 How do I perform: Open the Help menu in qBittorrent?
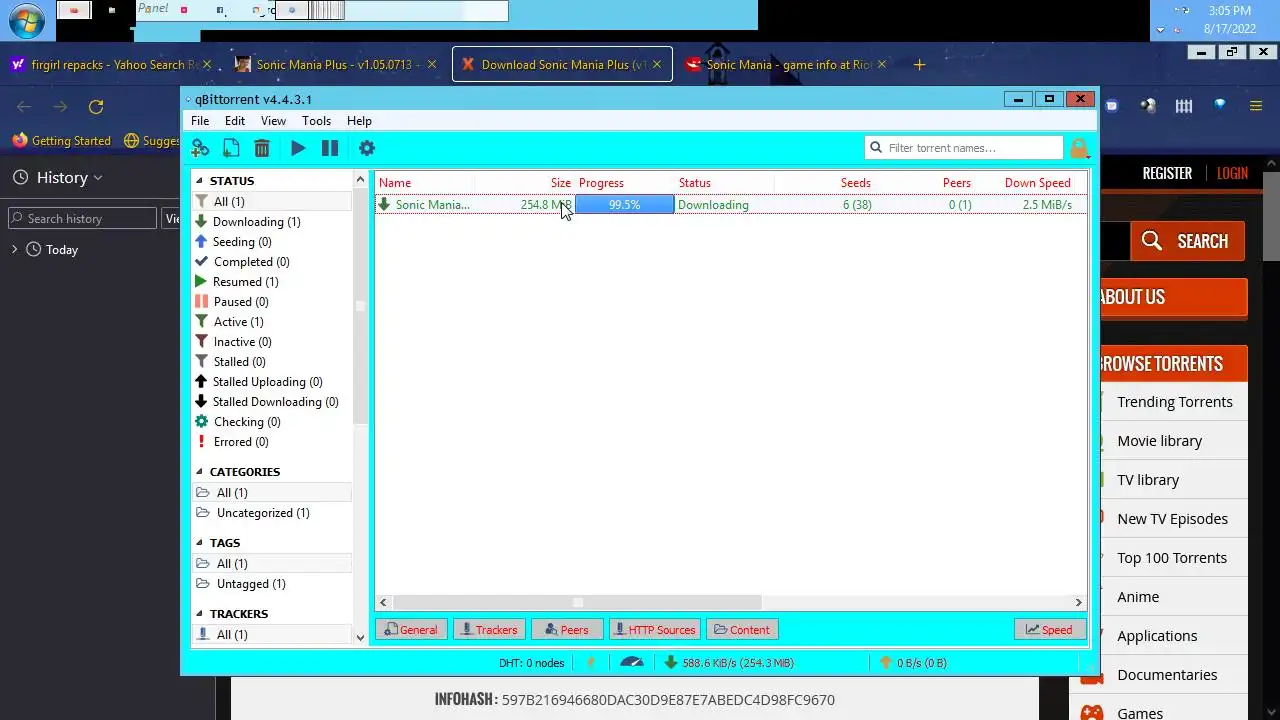[x=359, y=121]
